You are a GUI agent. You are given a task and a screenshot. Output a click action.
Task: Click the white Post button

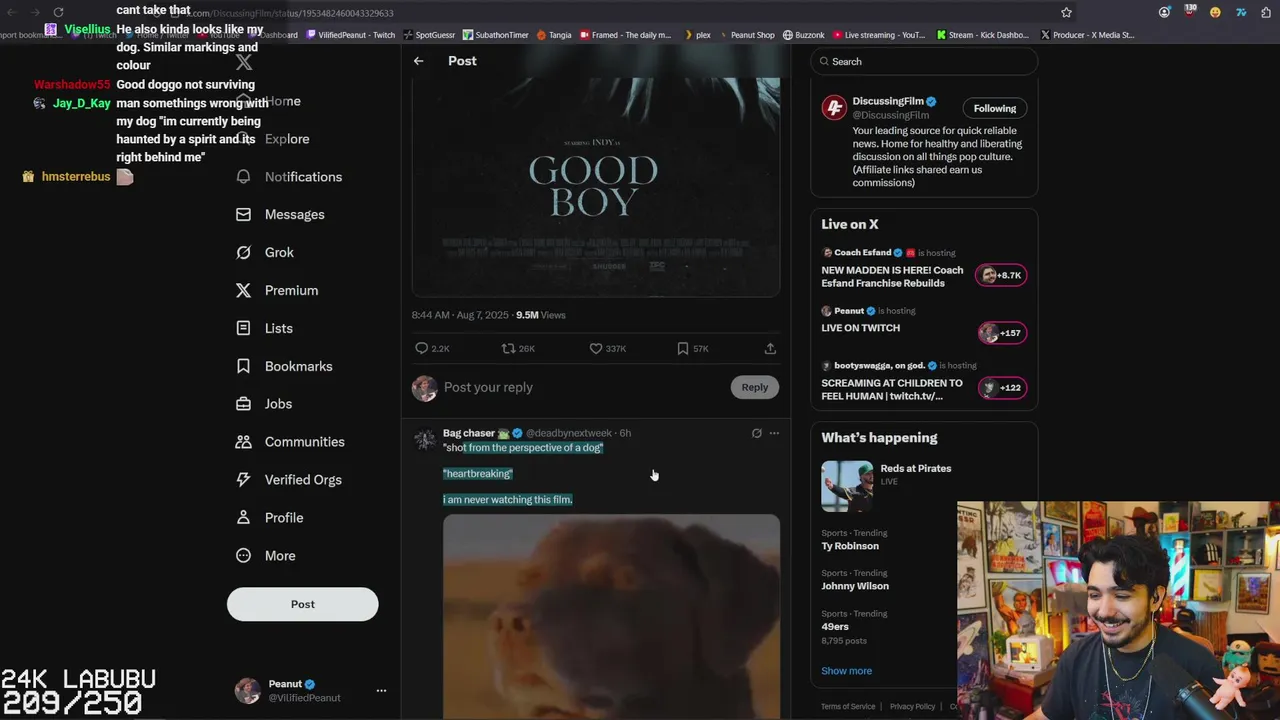[302, 604]
